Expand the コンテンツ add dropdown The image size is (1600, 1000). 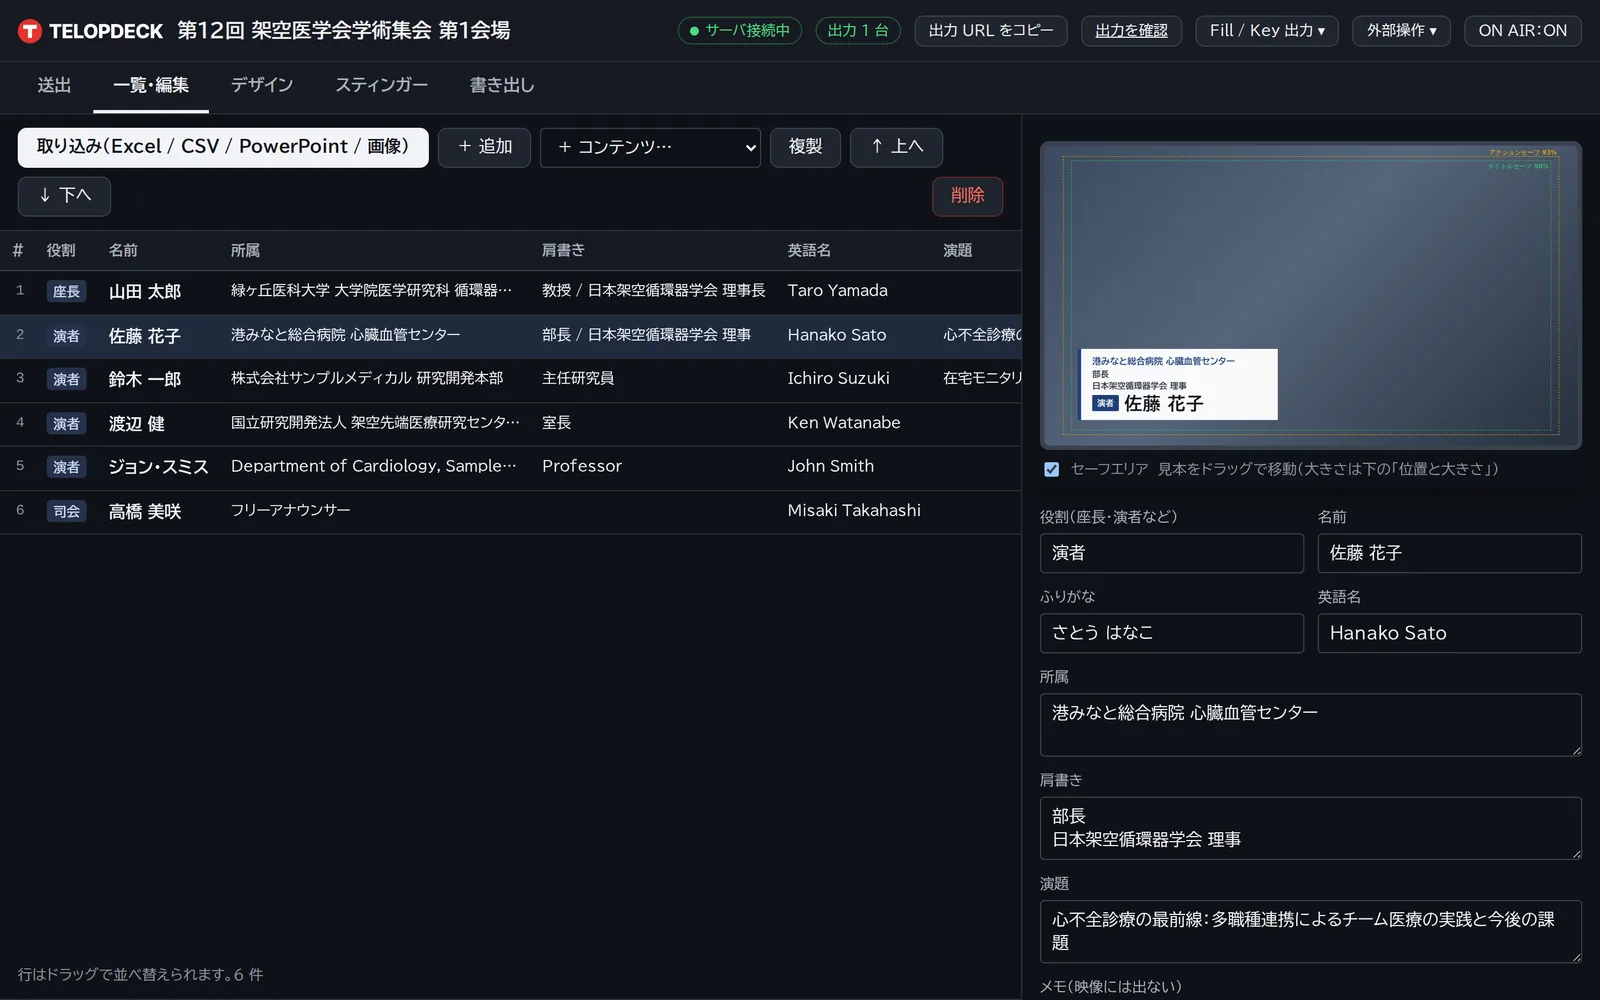[650, 147]
